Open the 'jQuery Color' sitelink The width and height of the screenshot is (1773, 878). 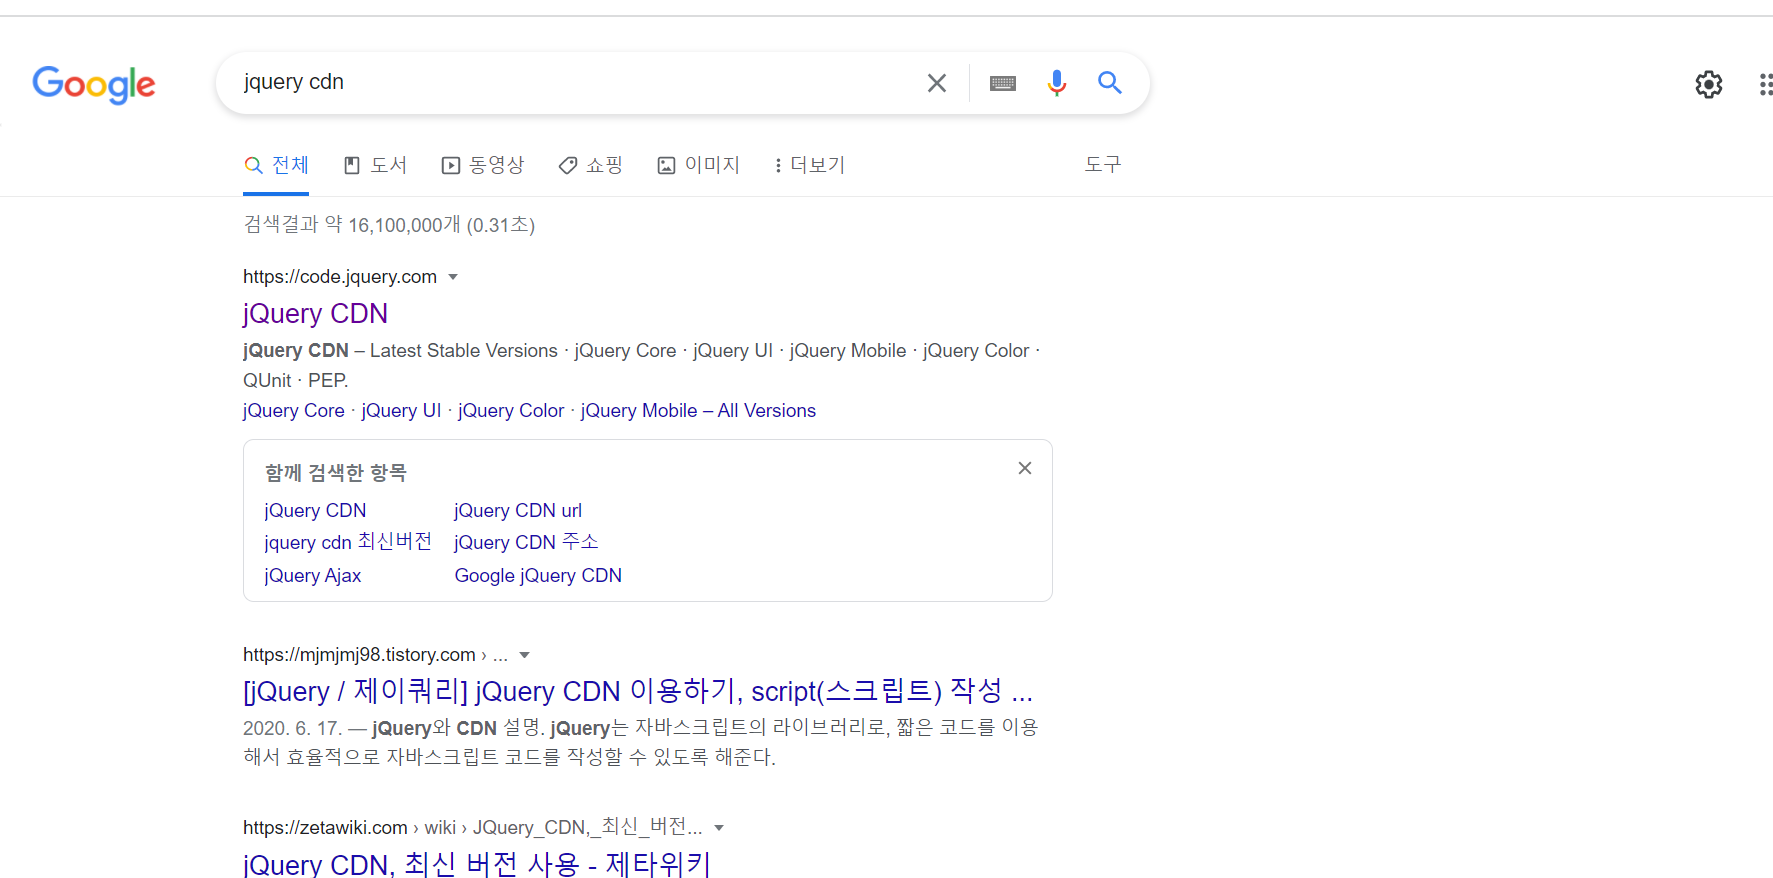511,411
